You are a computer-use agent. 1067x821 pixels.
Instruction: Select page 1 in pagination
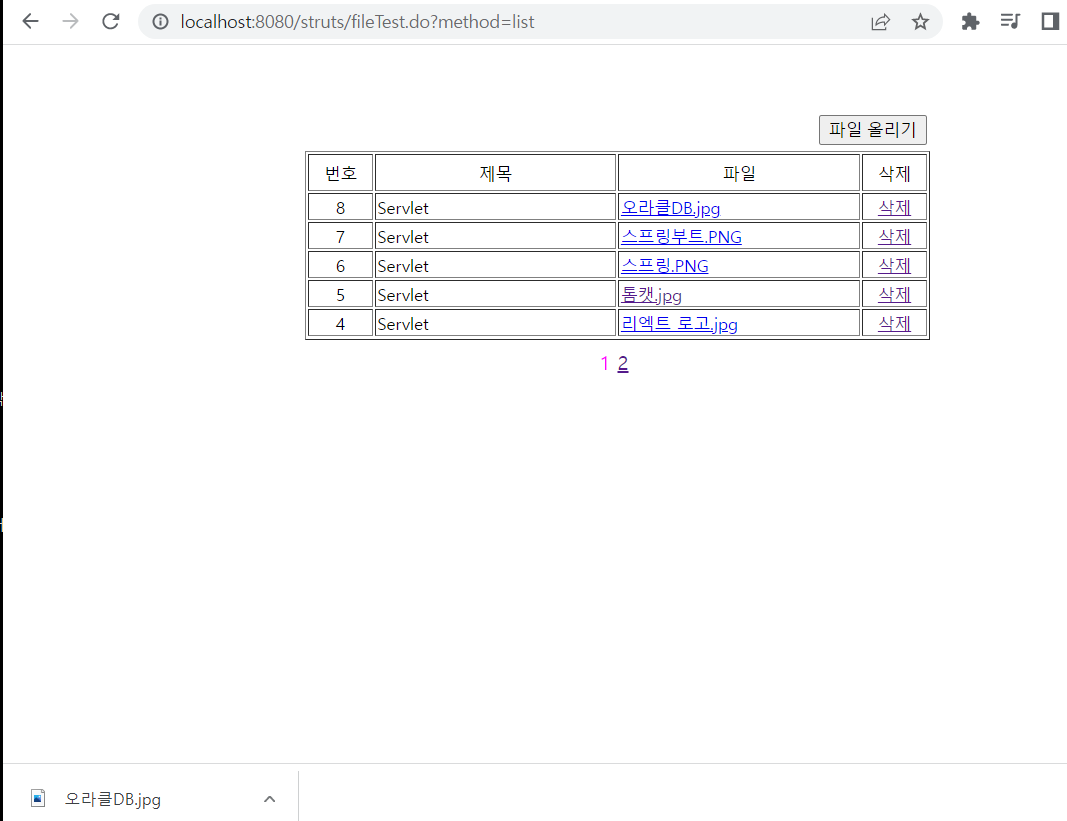(x=604, y=363)
